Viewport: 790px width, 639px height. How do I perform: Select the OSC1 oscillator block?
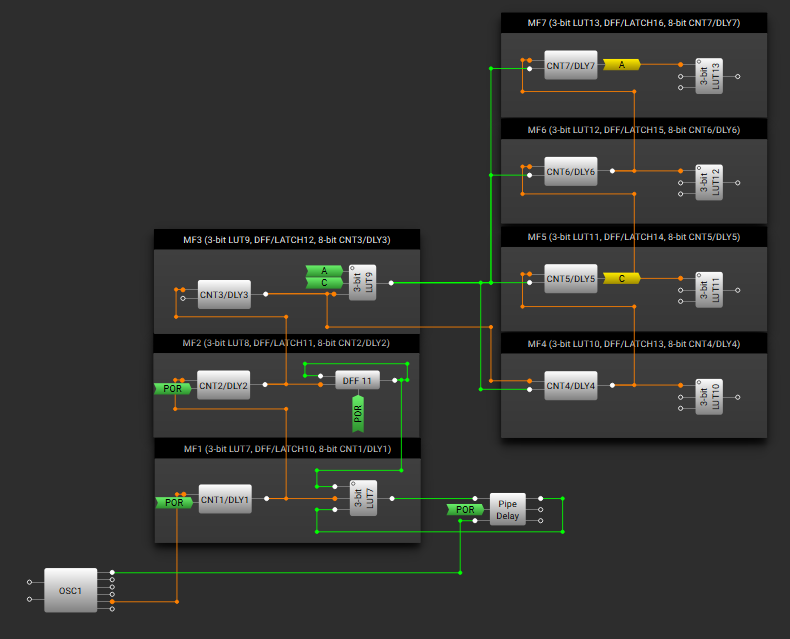tap(71, 590)
